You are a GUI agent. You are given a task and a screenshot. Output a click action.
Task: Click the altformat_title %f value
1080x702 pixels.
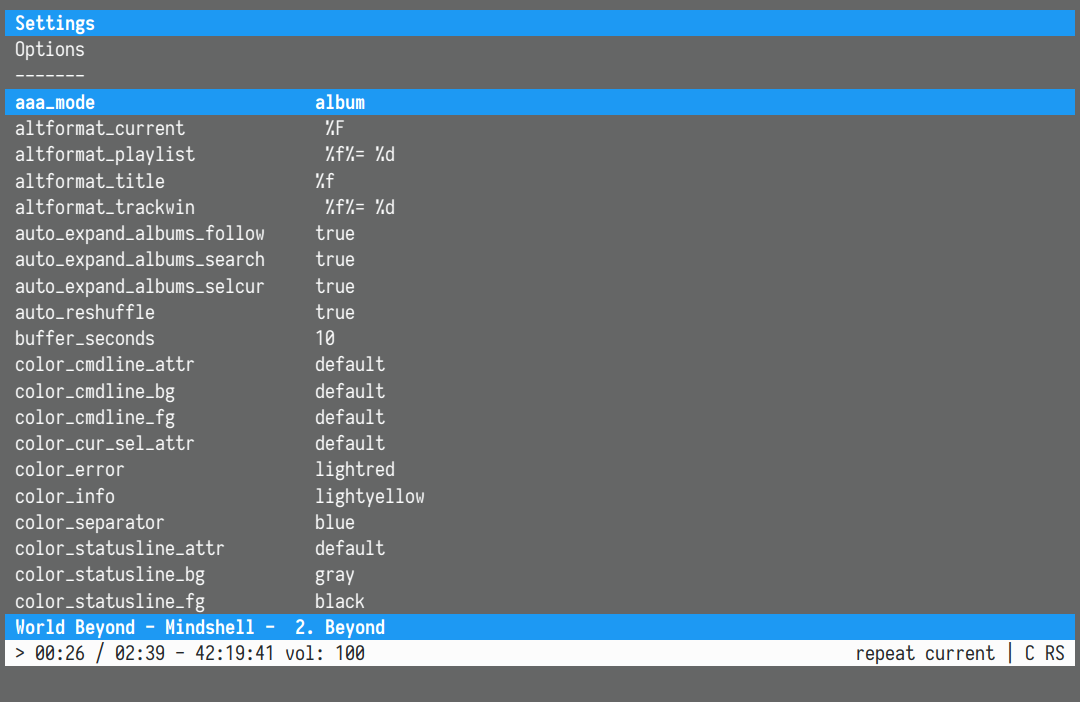[x=324, y=181]
